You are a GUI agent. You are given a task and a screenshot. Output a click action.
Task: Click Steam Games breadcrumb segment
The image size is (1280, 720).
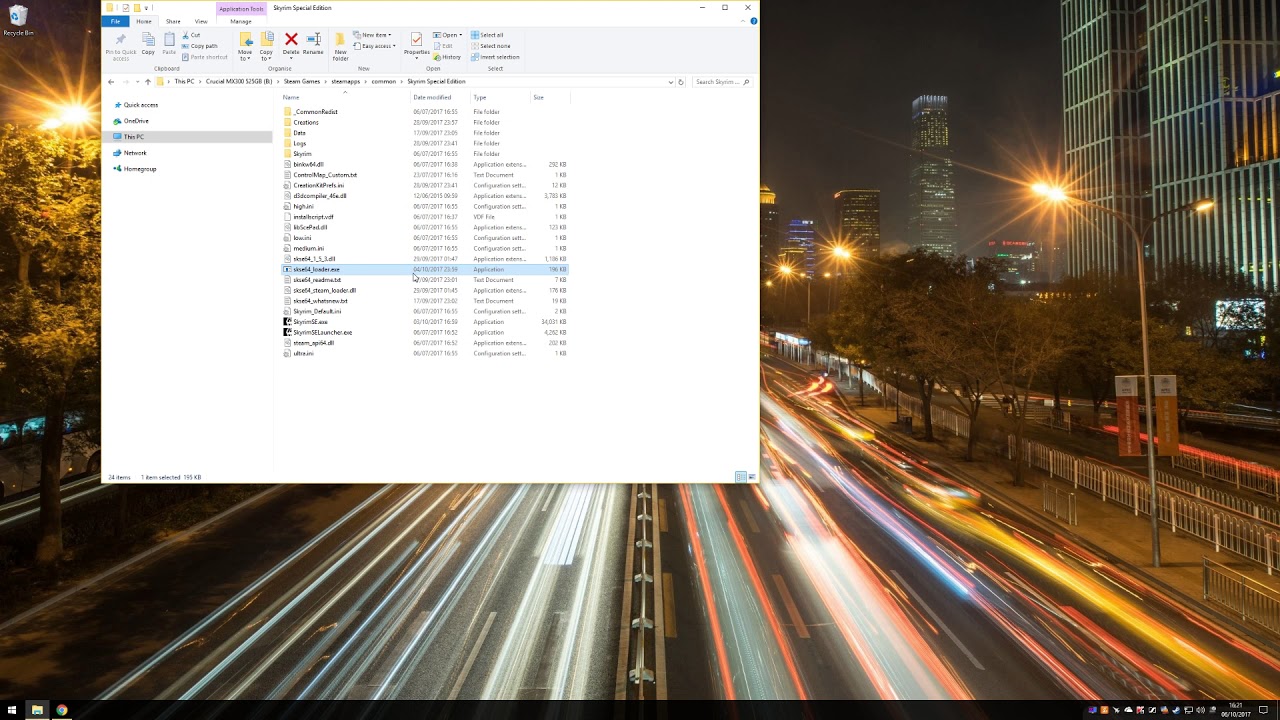pos(302,82)
